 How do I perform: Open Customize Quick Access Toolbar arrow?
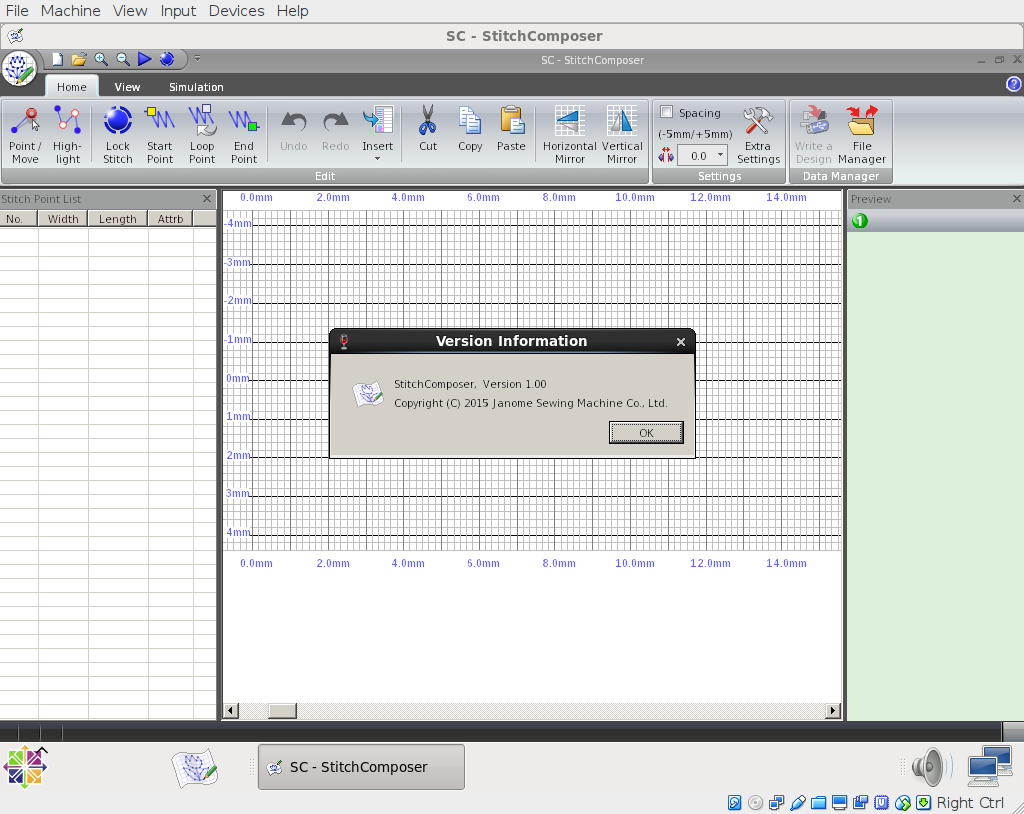[197, 59]
